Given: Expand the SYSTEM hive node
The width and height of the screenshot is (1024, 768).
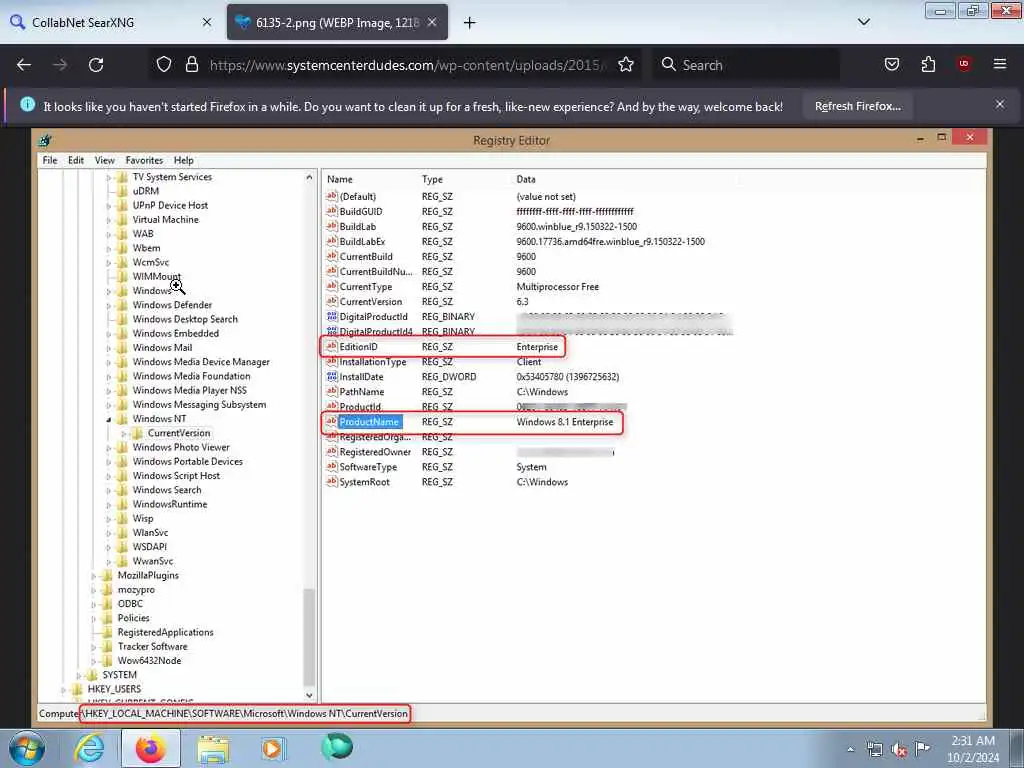Looking at the screenshot, I should (x=78, y=675).
